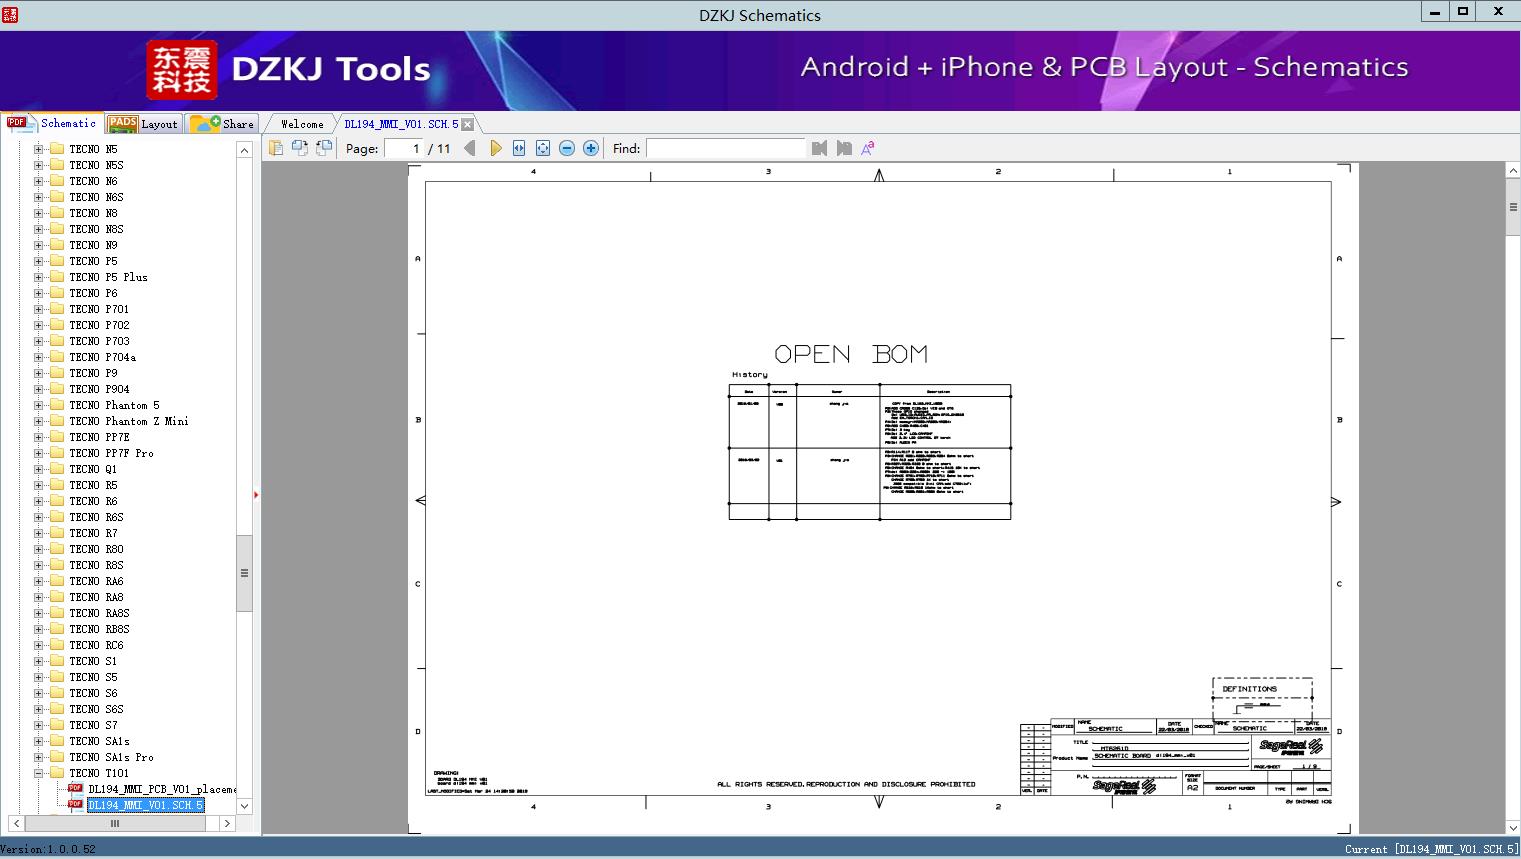Go to the previous page arrow

pyautogui.click(x=470, y=148)
